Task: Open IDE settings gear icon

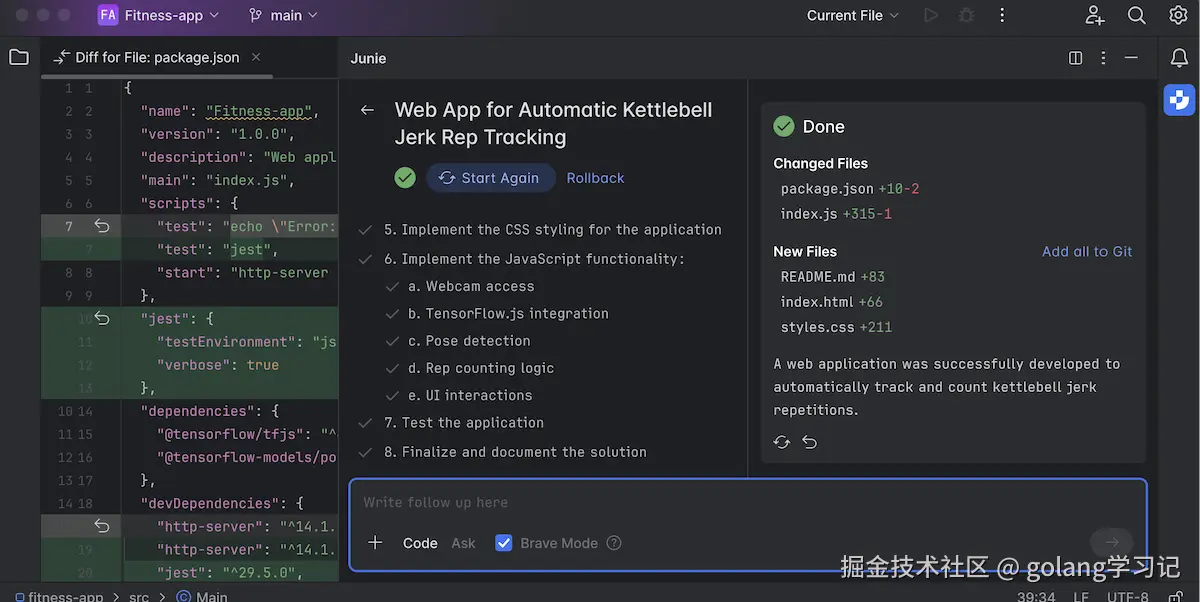Action: click(x=1178, y=16)
